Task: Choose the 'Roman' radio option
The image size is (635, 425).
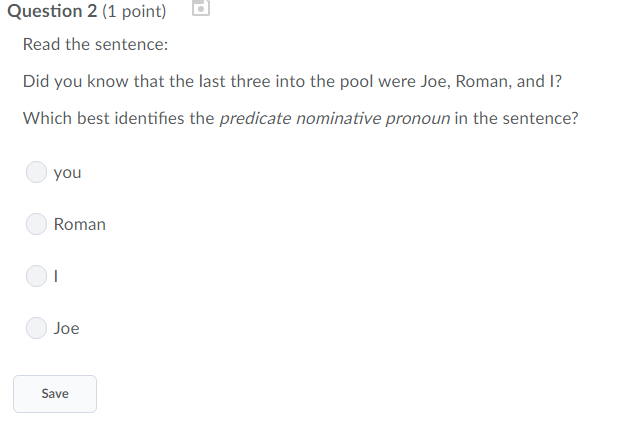Action: (x=36, y=224)
